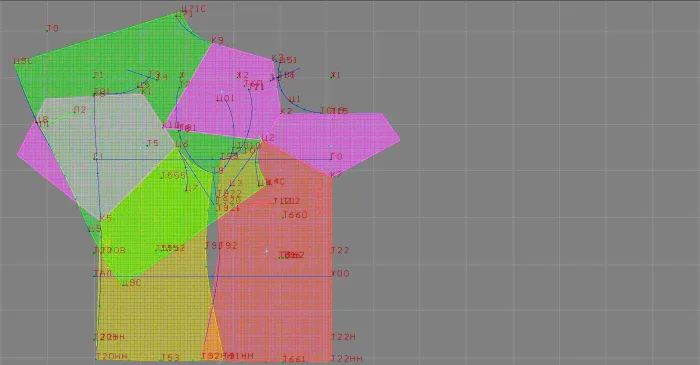The width and height of the screenshot is (700, 365).
Task: Click the T661 point on the bottom edge
Action: (294, 359)
